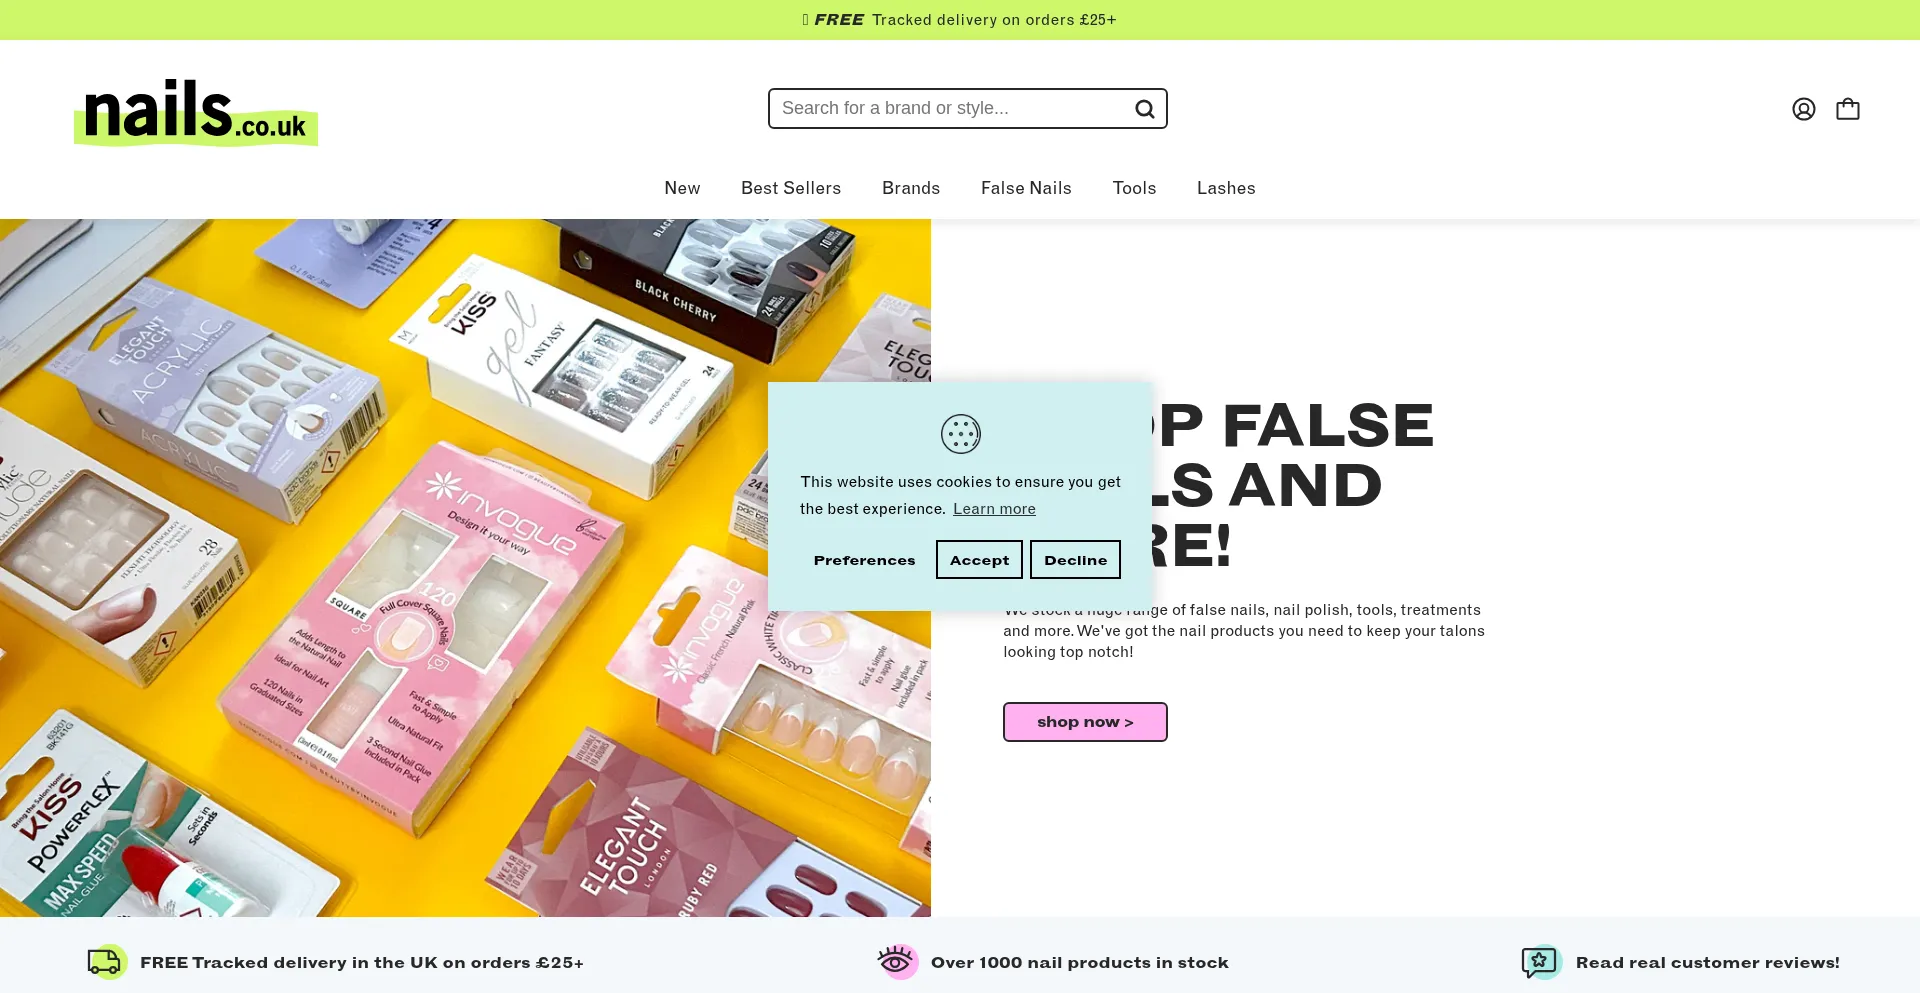The image size is (1920, 993).
Task: Follow the Learn more cookie link
Action: click(x=994, y=509)
